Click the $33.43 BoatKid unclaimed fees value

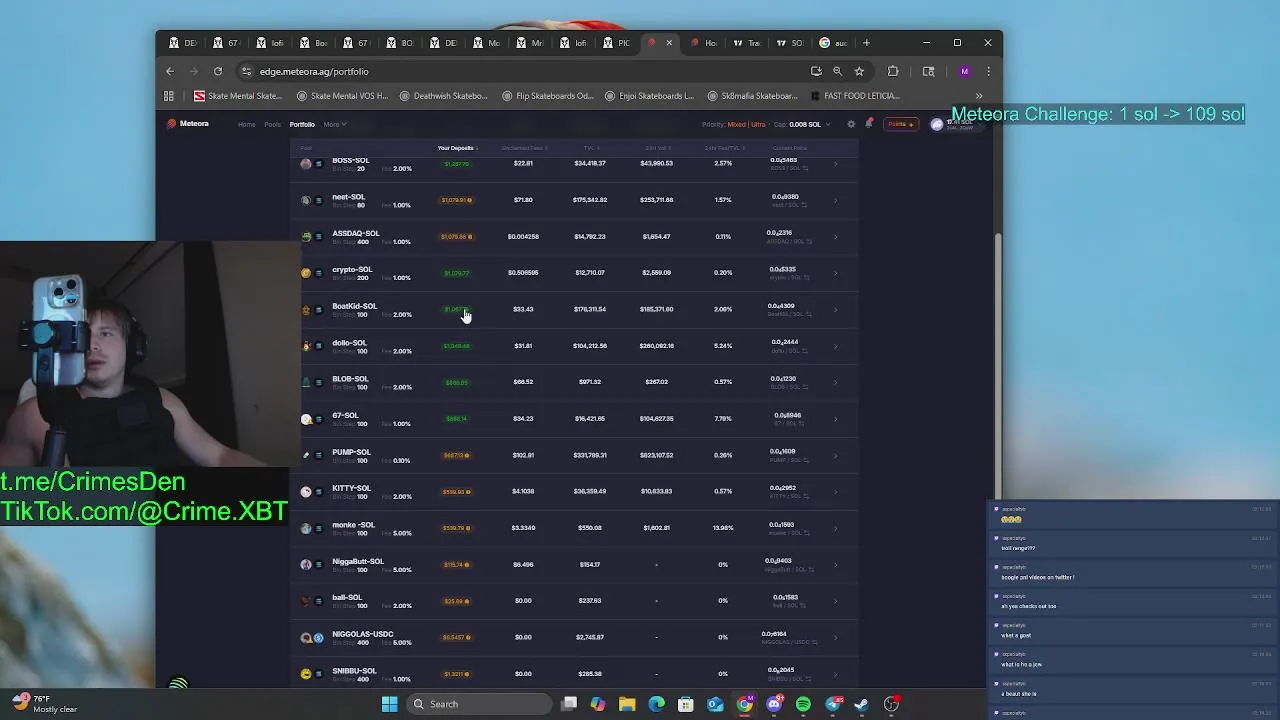523,309
